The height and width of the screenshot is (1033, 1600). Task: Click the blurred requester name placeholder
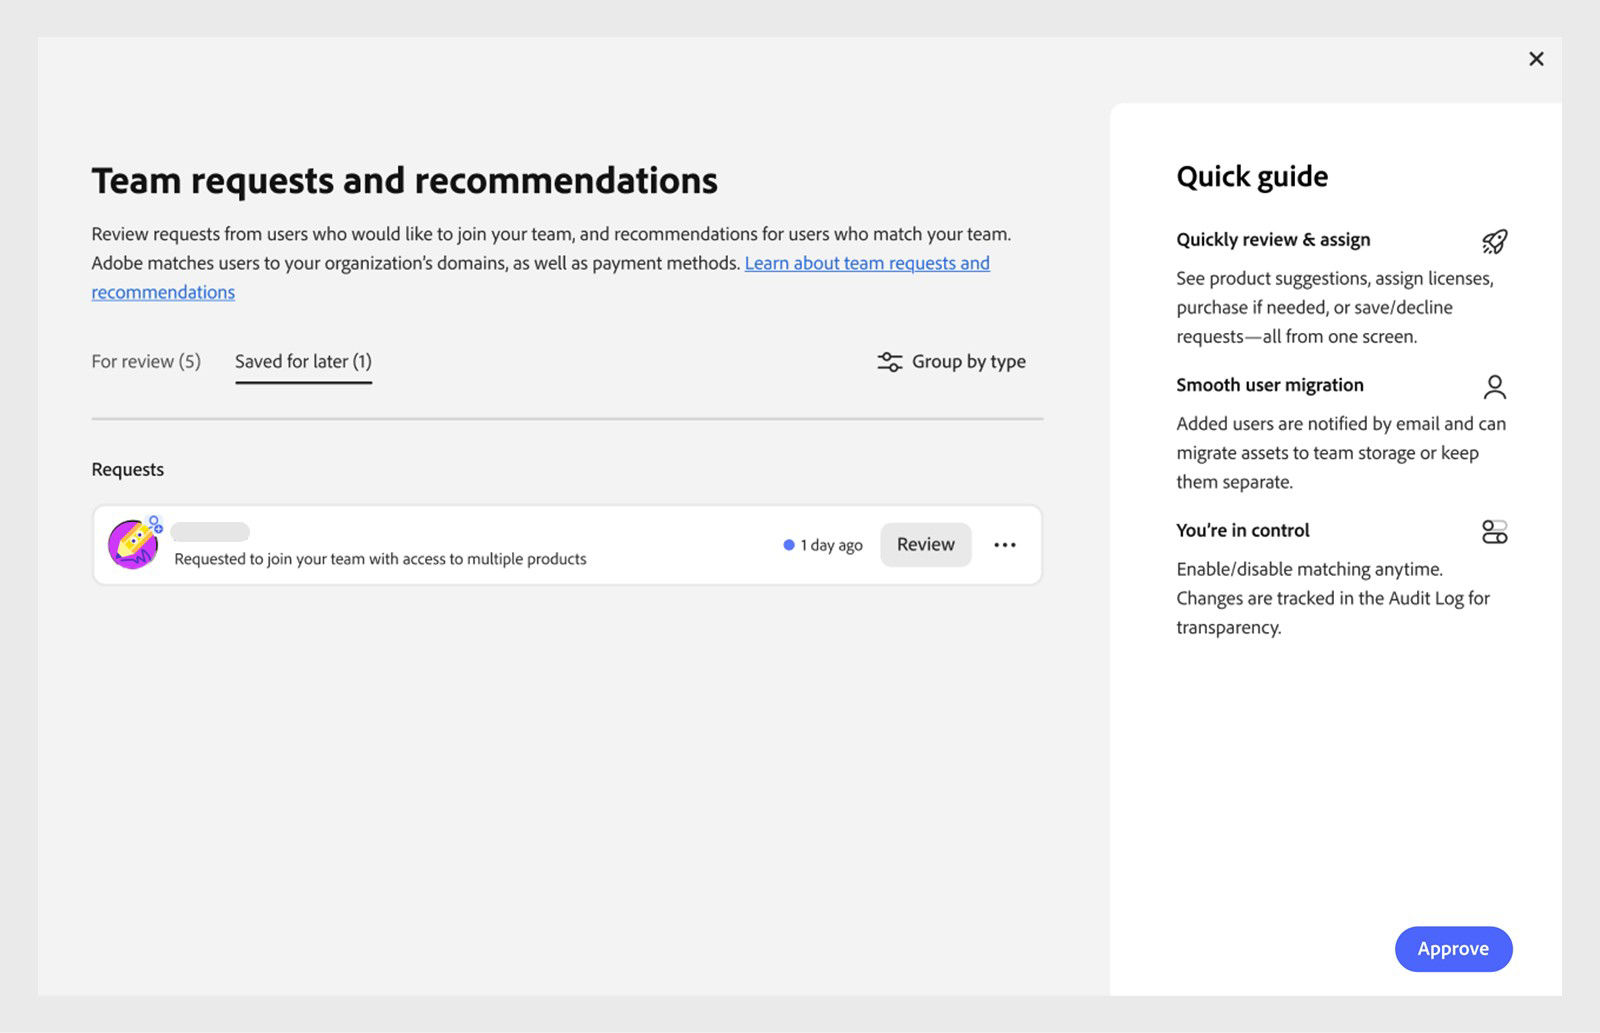tap(210, 532)
